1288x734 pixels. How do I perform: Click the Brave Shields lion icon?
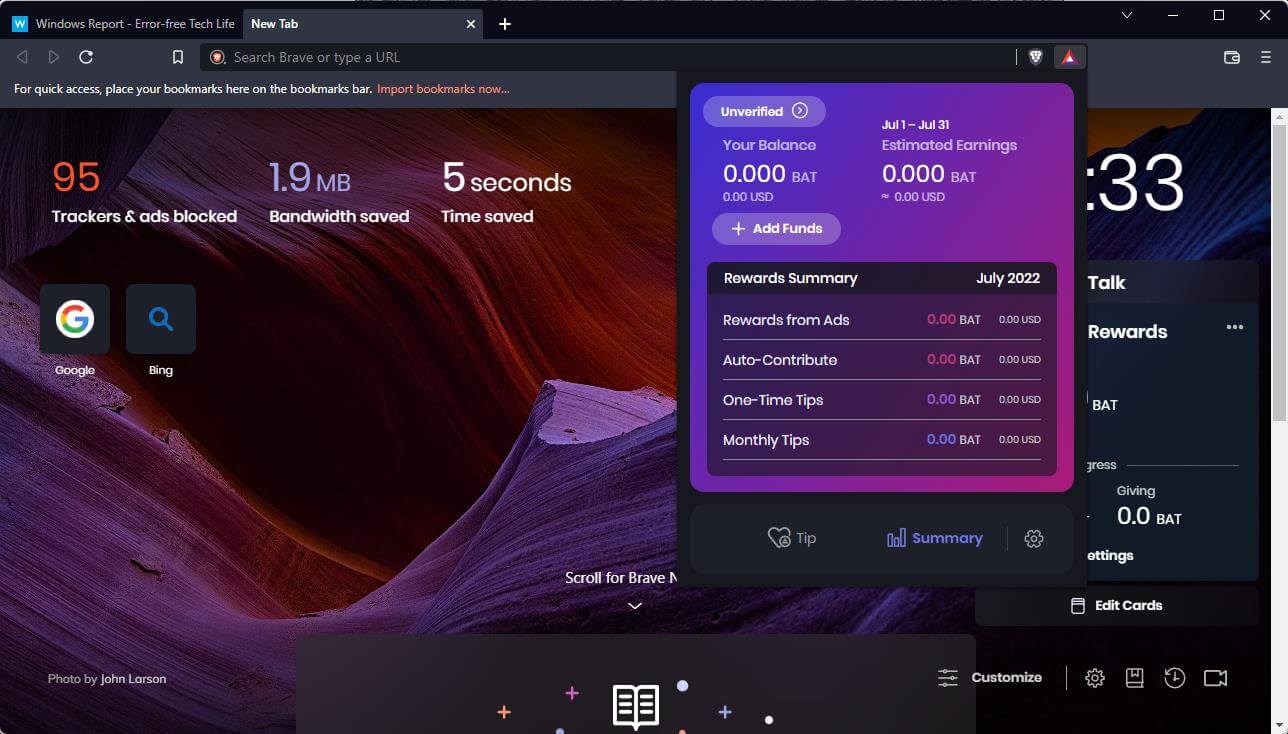tap(1036, 57)
